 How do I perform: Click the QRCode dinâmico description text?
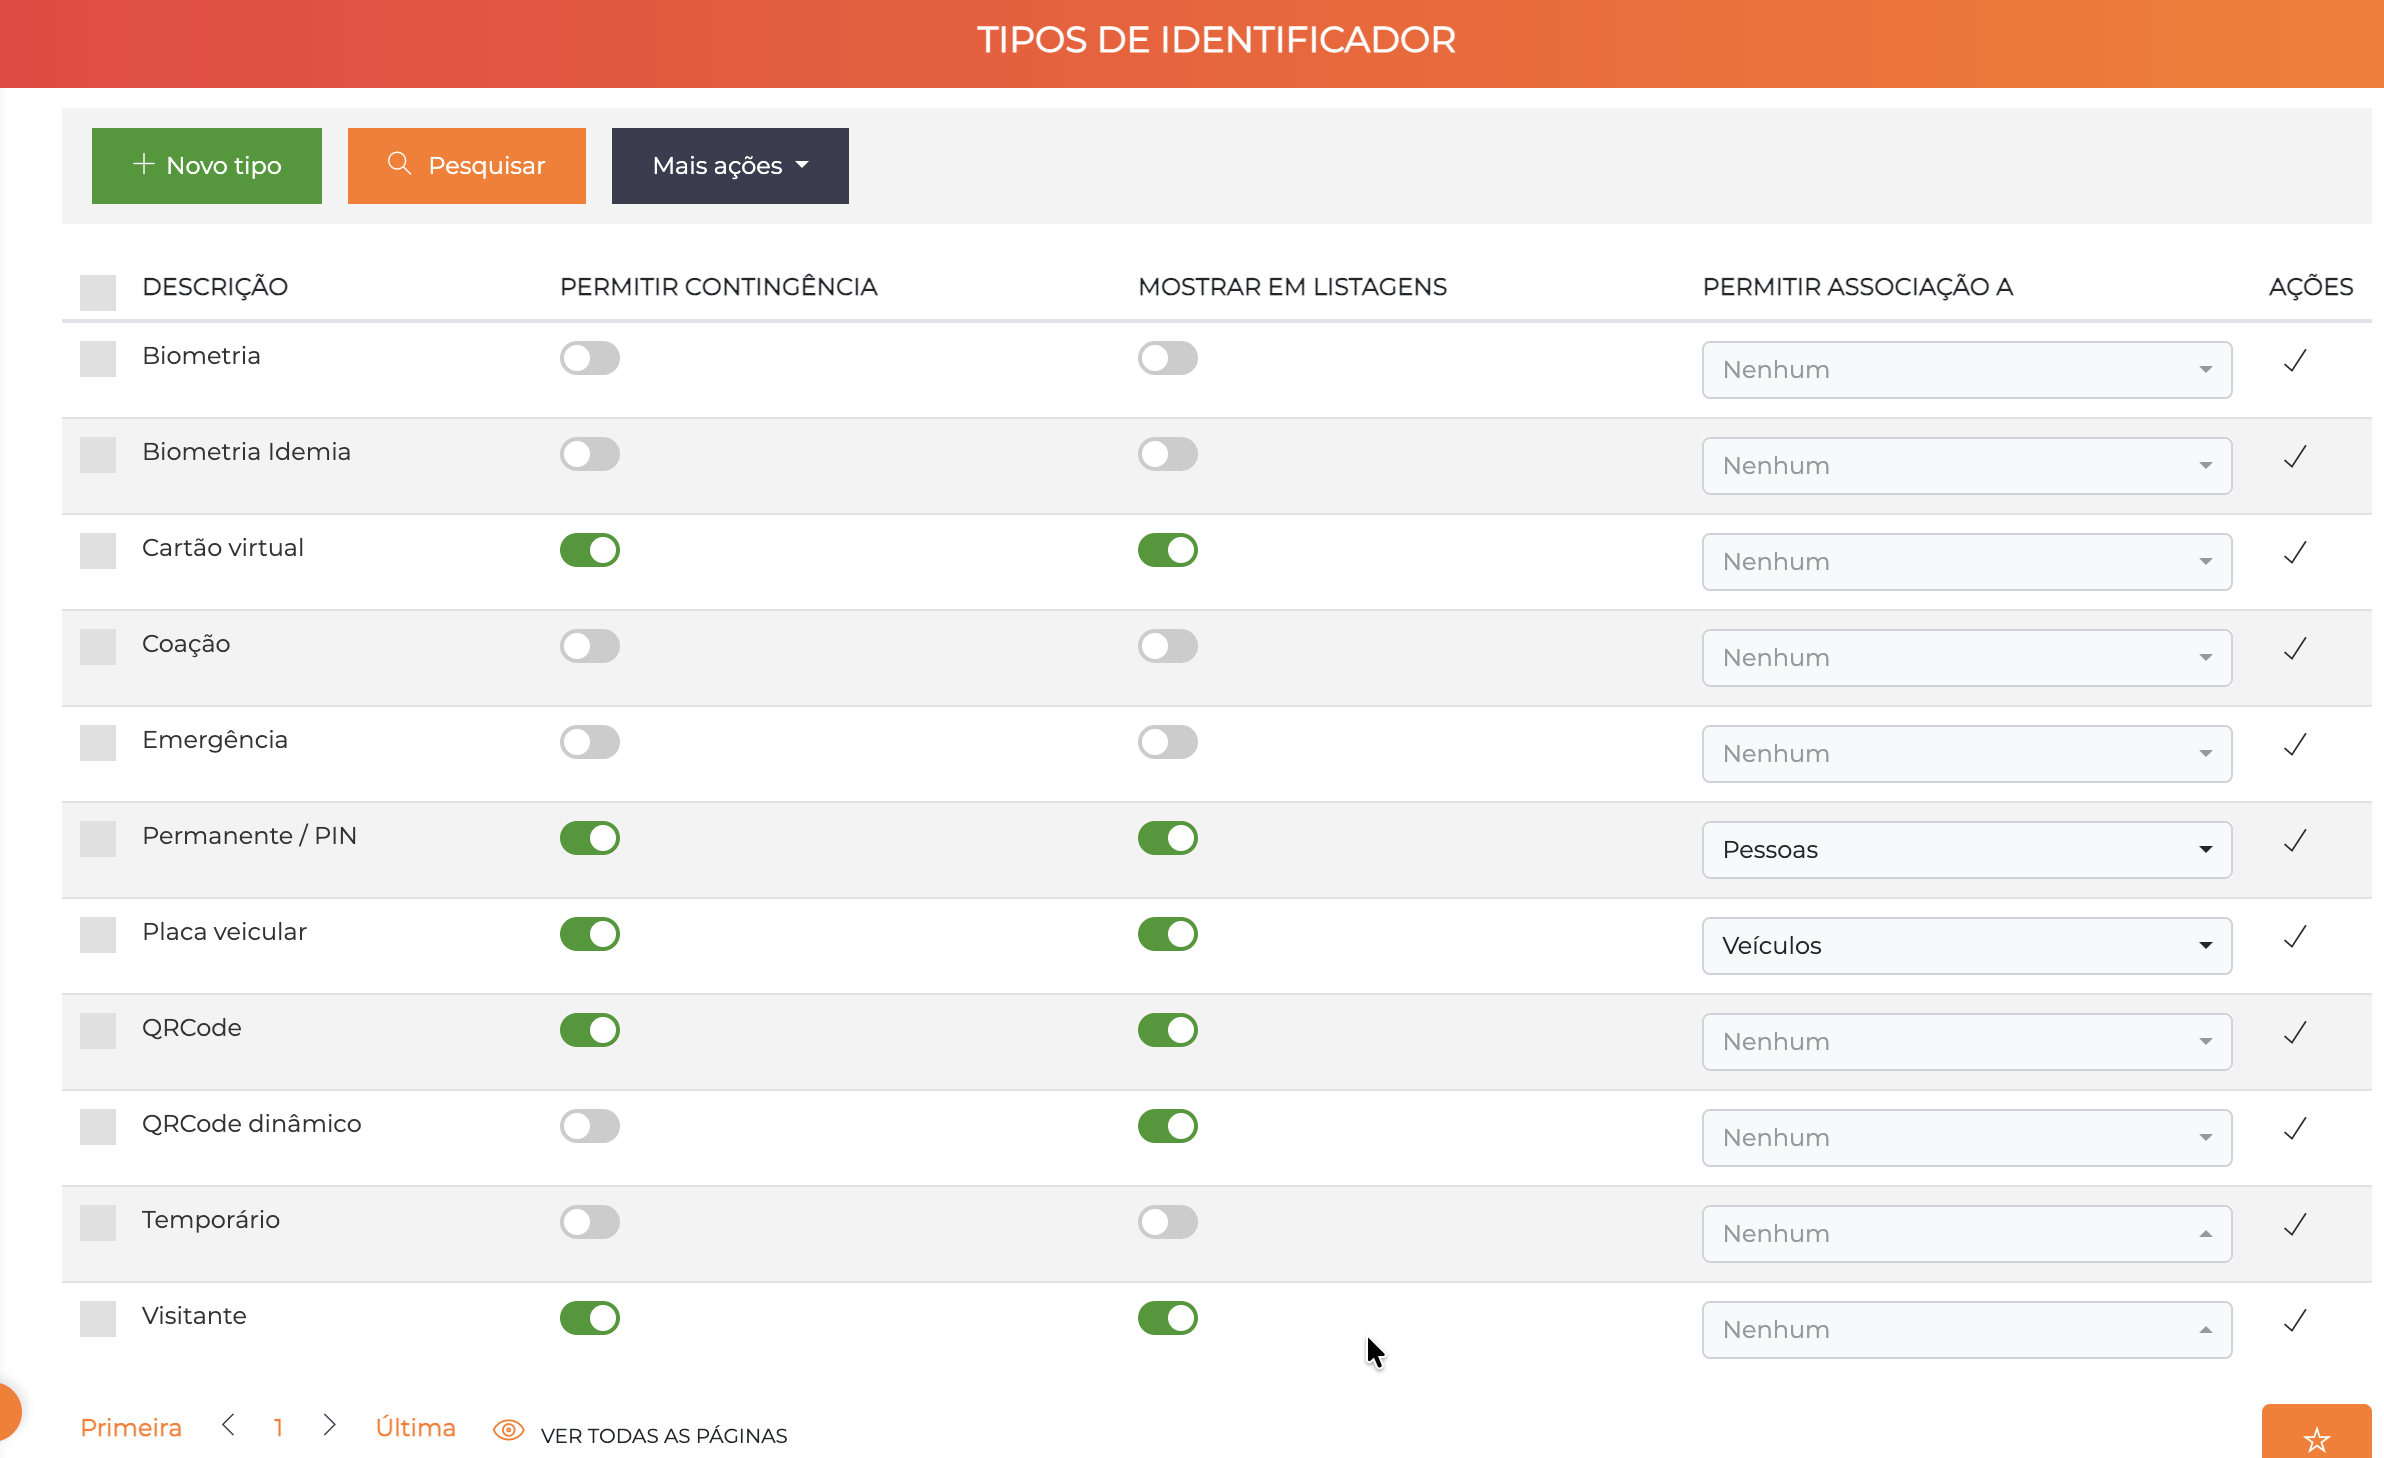click(x=251, y=1124)
